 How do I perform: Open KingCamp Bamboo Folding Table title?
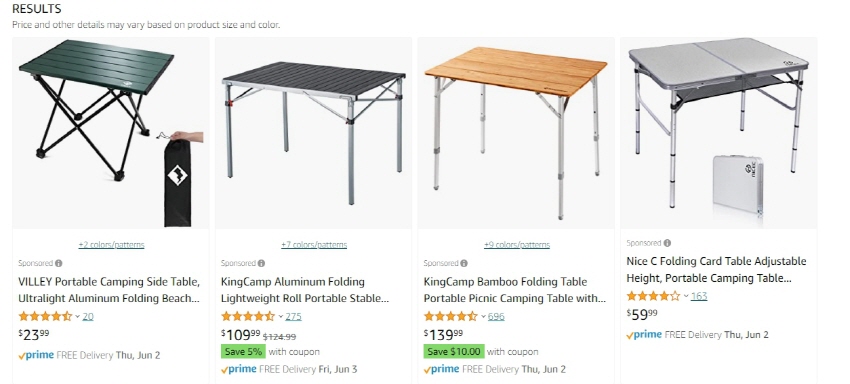514,290
